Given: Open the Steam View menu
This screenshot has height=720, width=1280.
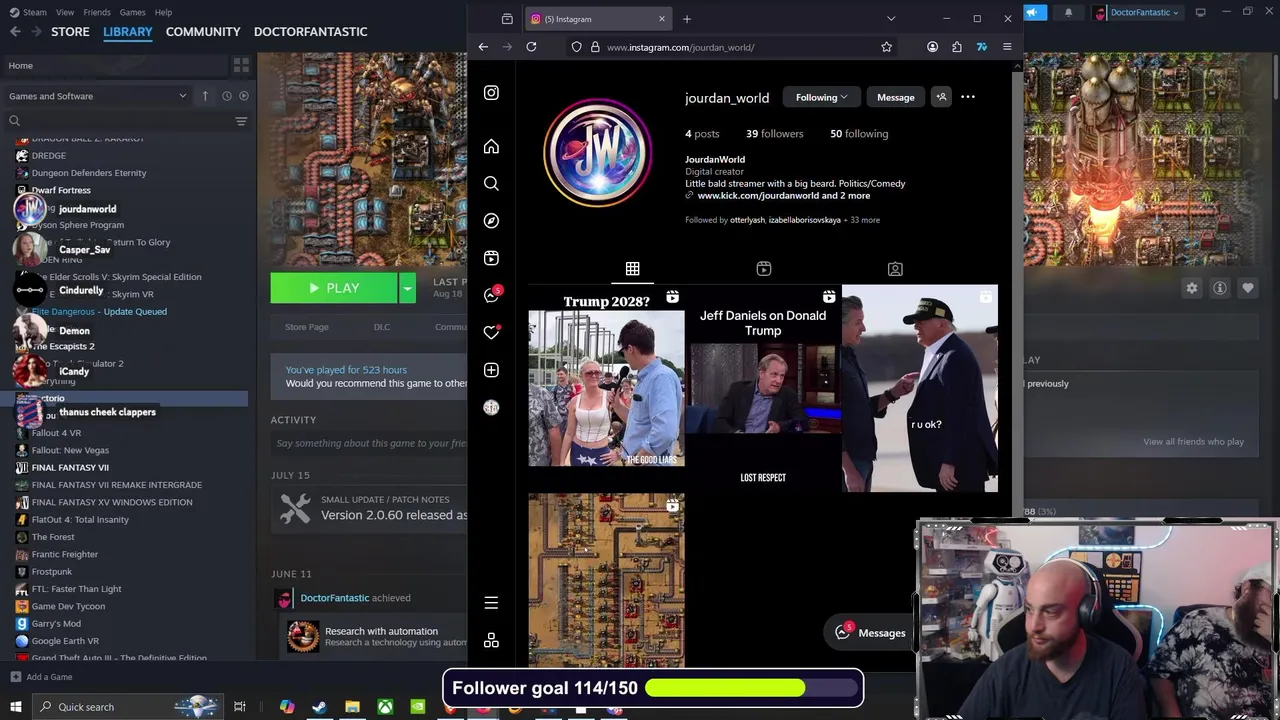Looking at the screenshot, I should coord(65,12).
